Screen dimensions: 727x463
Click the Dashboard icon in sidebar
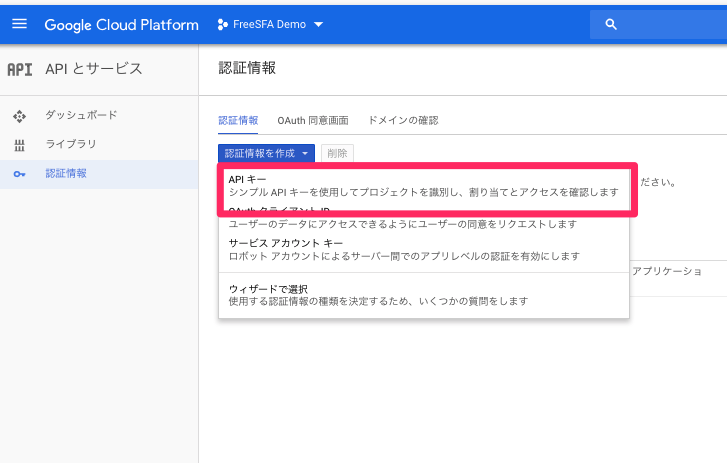[x=19, y=116]
